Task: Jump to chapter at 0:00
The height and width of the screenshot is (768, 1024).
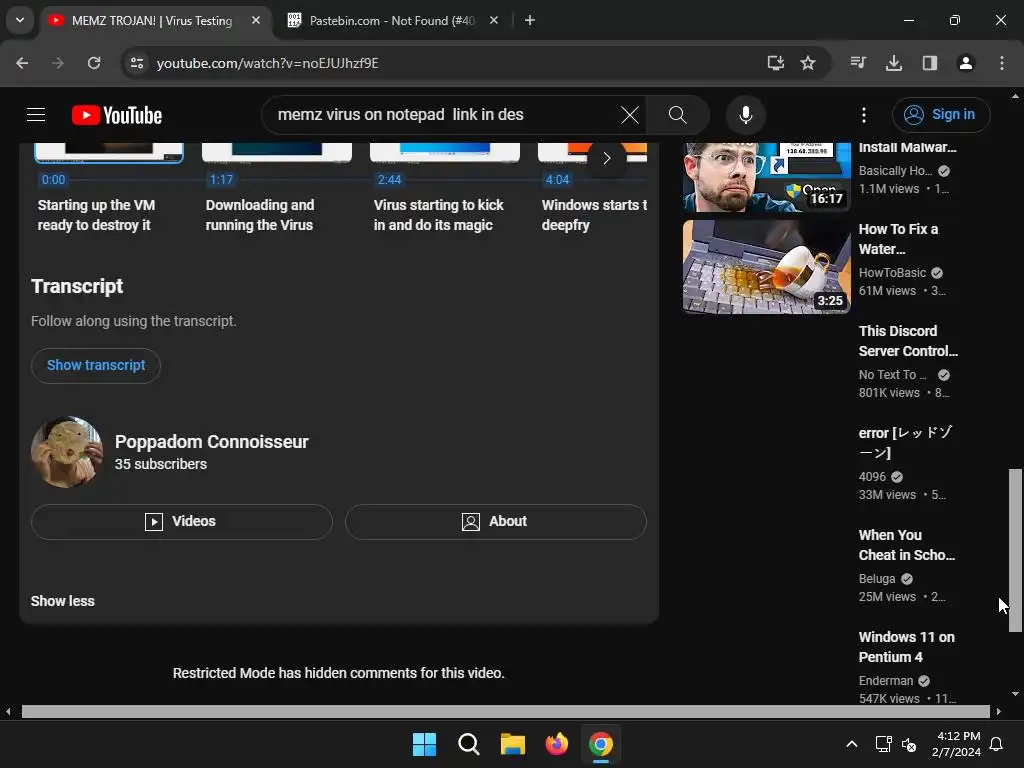Action: tap(54, 180)
